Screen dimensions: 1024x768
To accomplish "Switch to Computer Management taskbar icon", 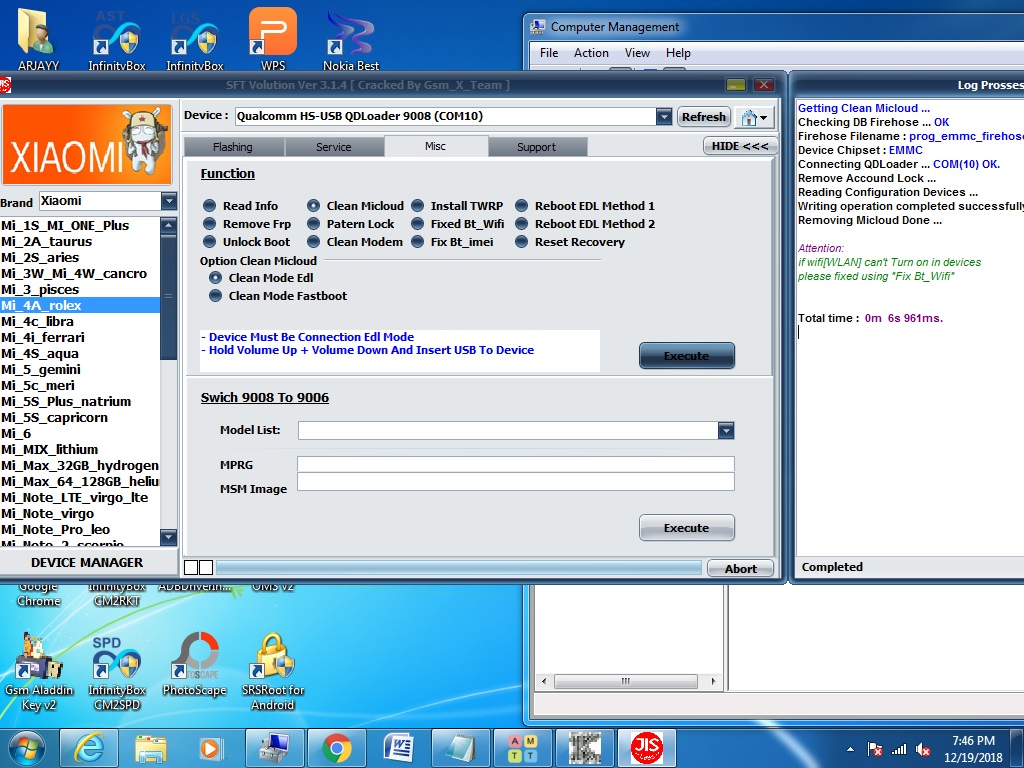I will tap(274, 748).
